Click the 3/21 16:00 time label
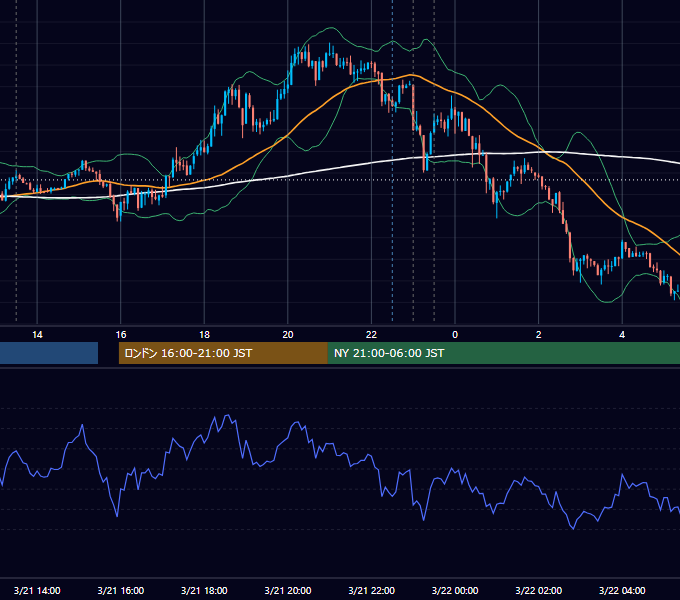 (121, 590)
